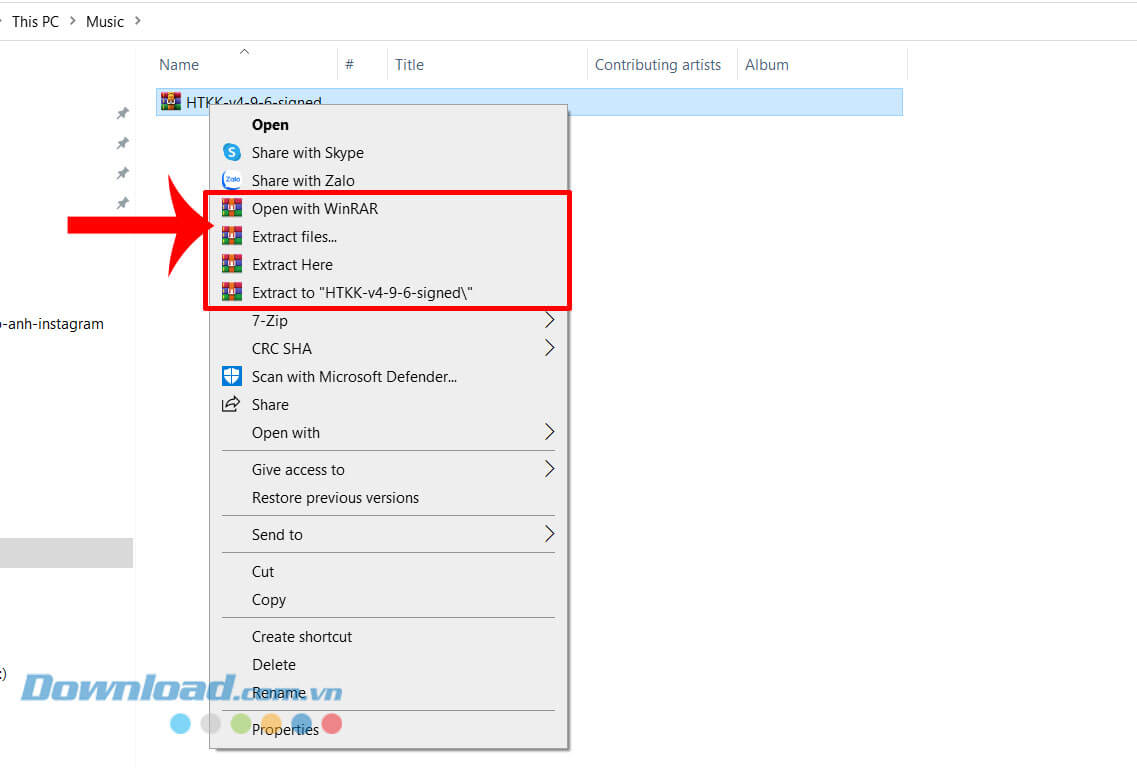Click This PC in the address bar
Screen dimensions: 1137x768
pyautogui.click(x=35, y=21)
